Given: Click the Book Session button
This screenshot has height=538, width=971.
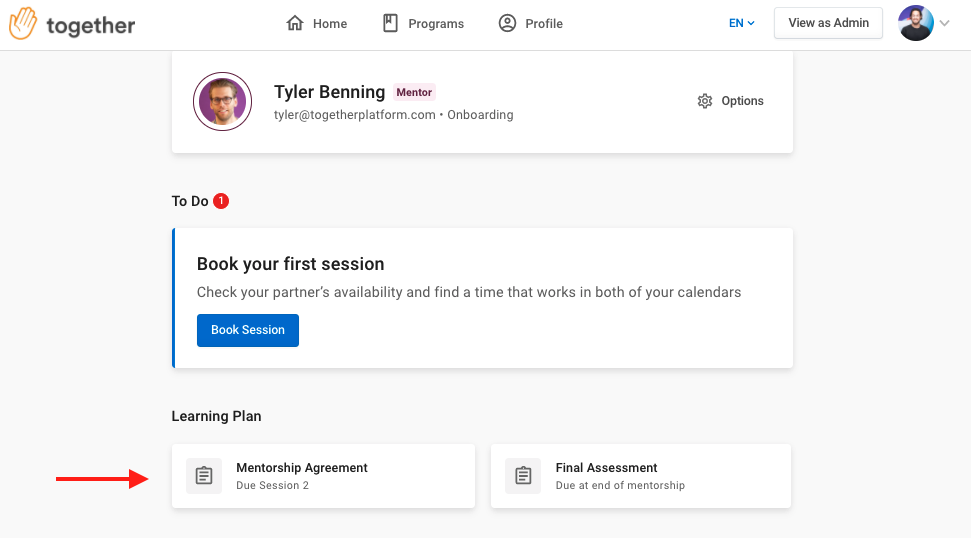Looking at the screenshot, I should click(x=248, y=330).
